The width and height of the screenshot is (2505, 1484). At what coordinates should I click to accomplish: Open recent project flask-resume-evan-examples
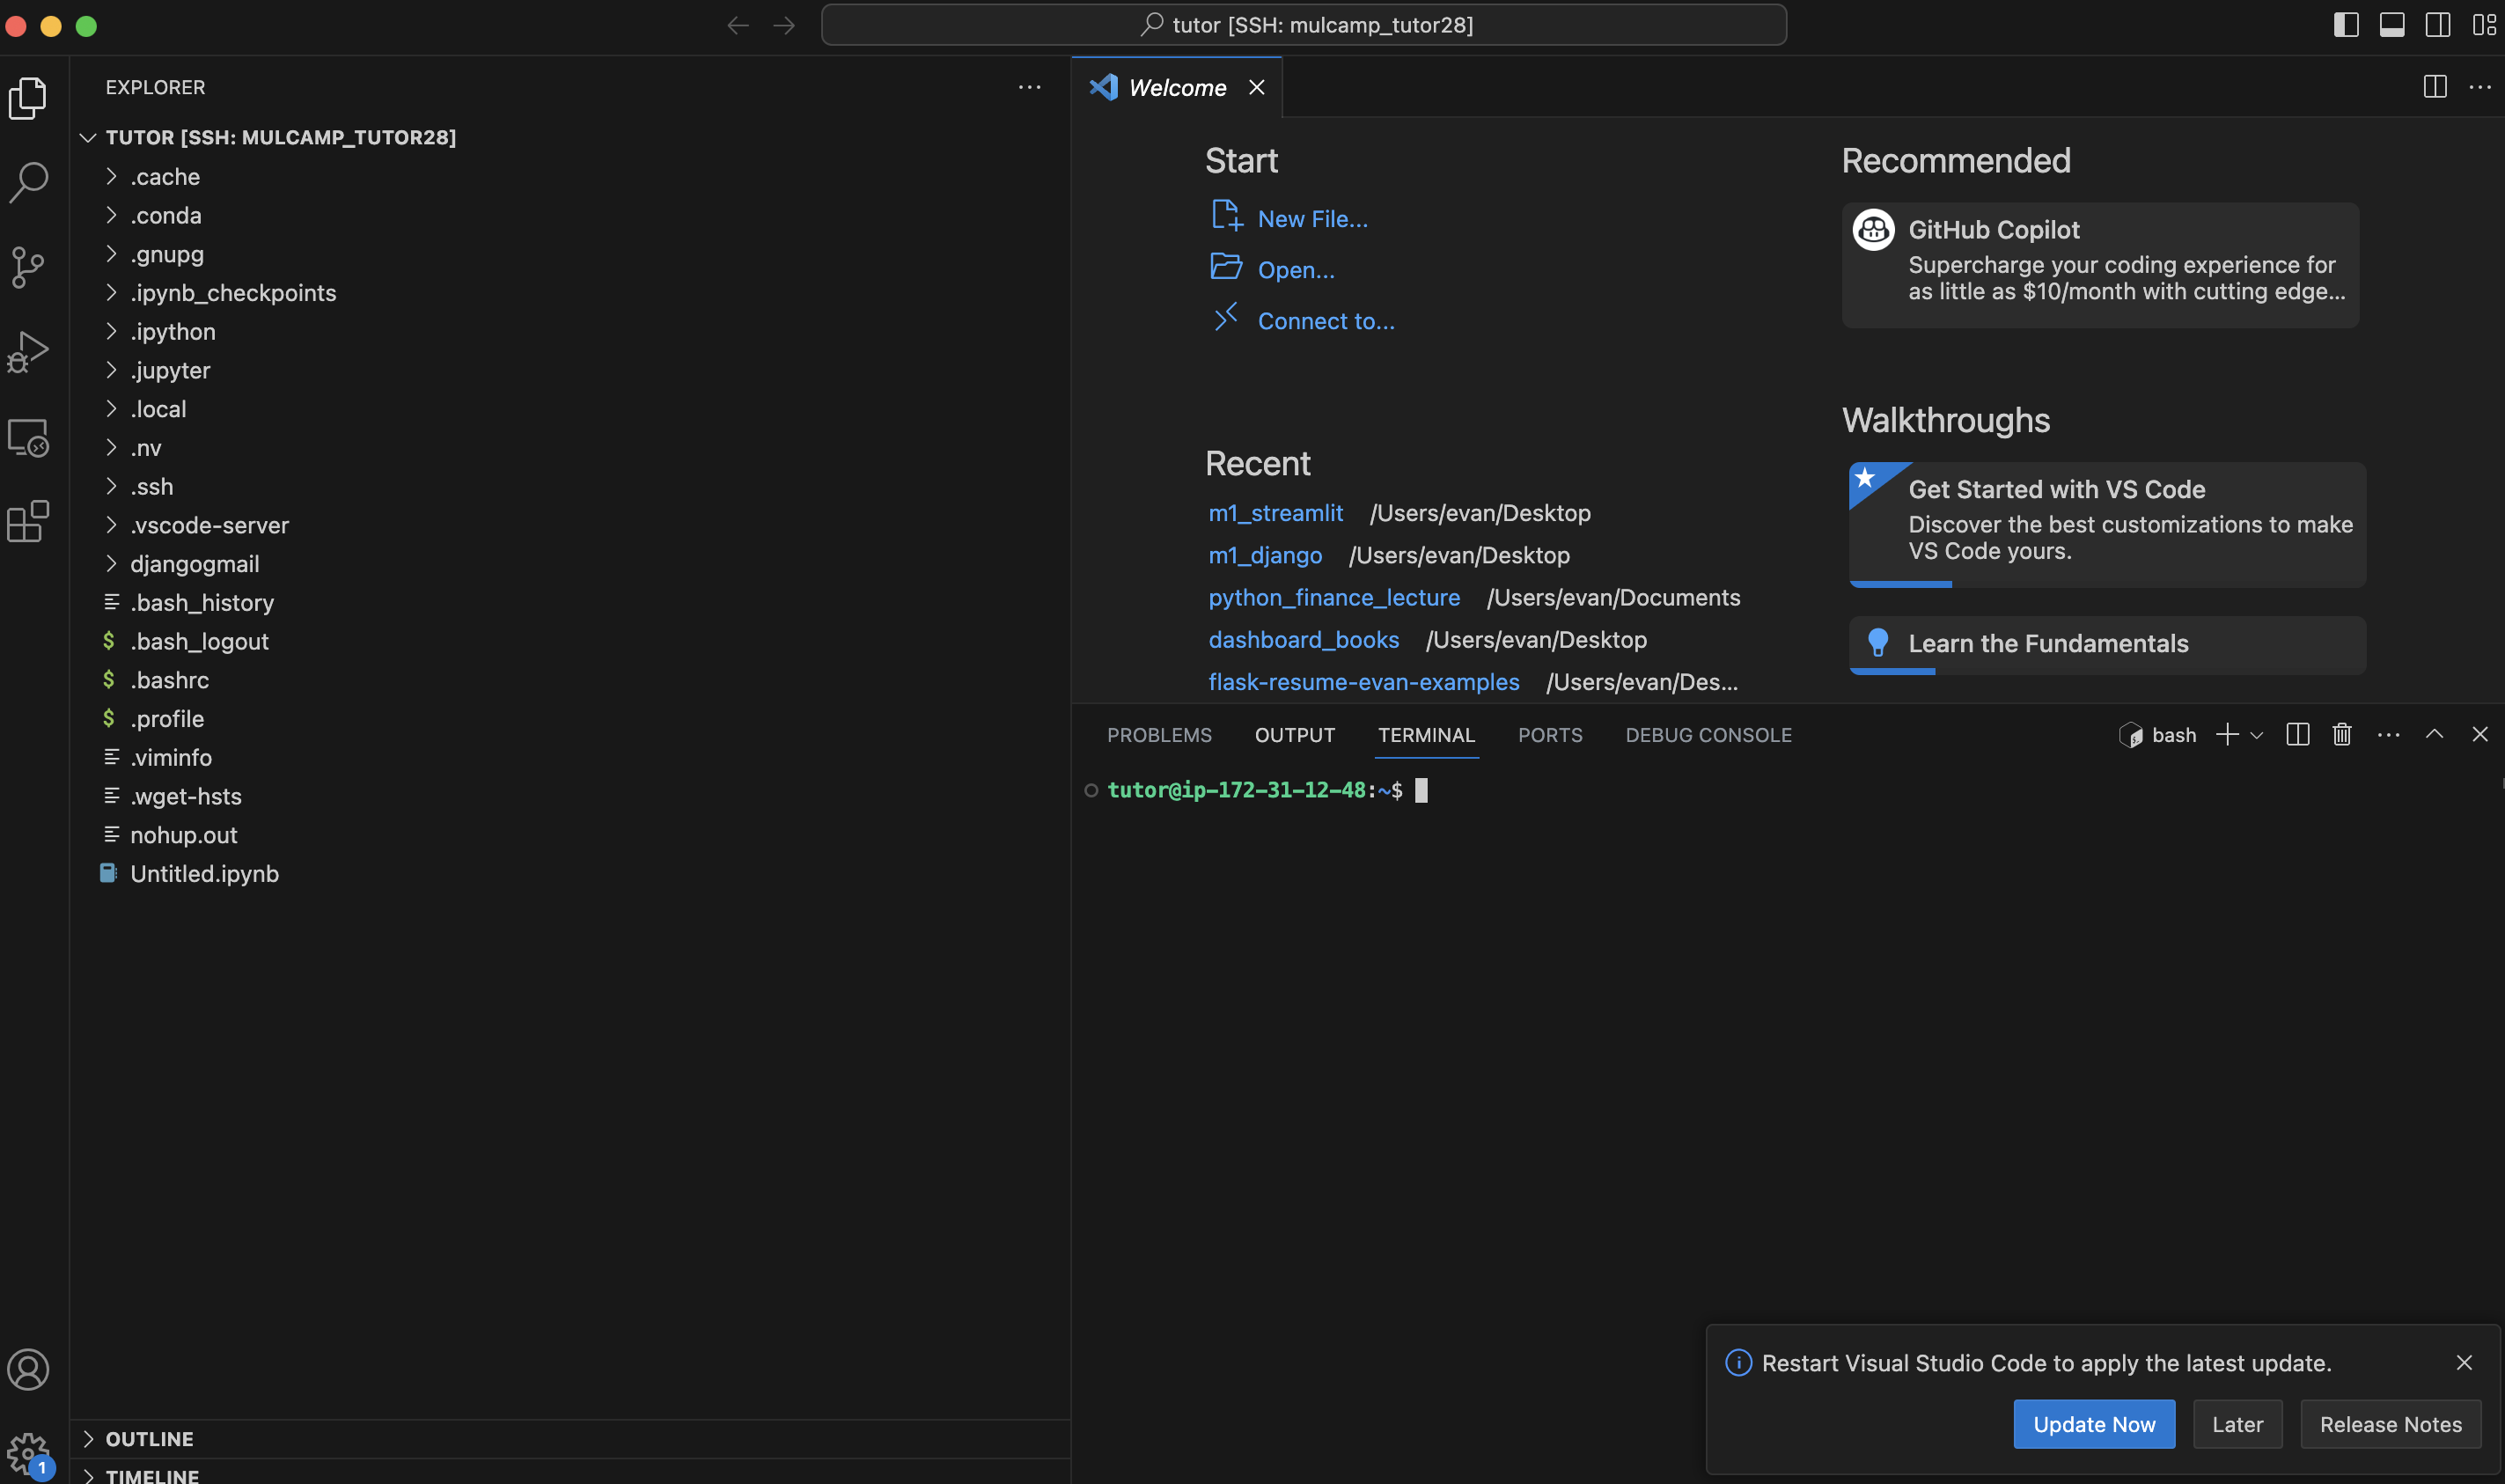coord(1363,682)
